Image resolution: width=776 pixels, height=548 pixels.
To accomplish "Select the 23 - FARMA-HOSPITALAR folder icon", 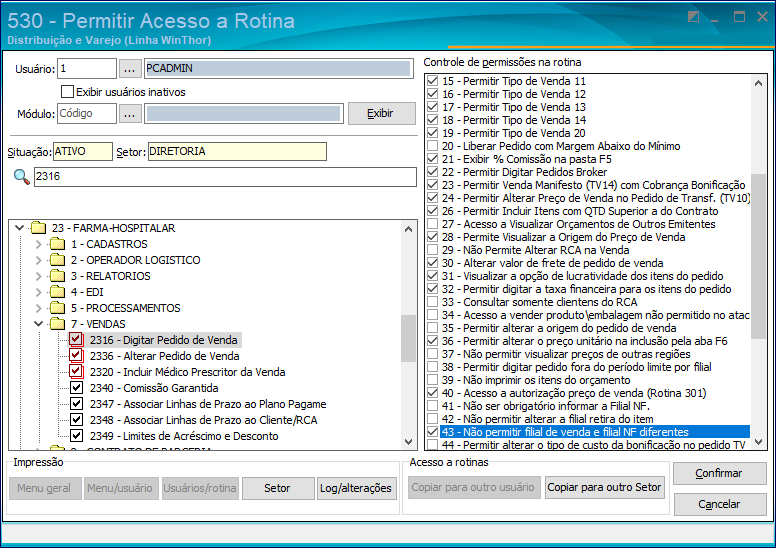I will pos(39,228).
